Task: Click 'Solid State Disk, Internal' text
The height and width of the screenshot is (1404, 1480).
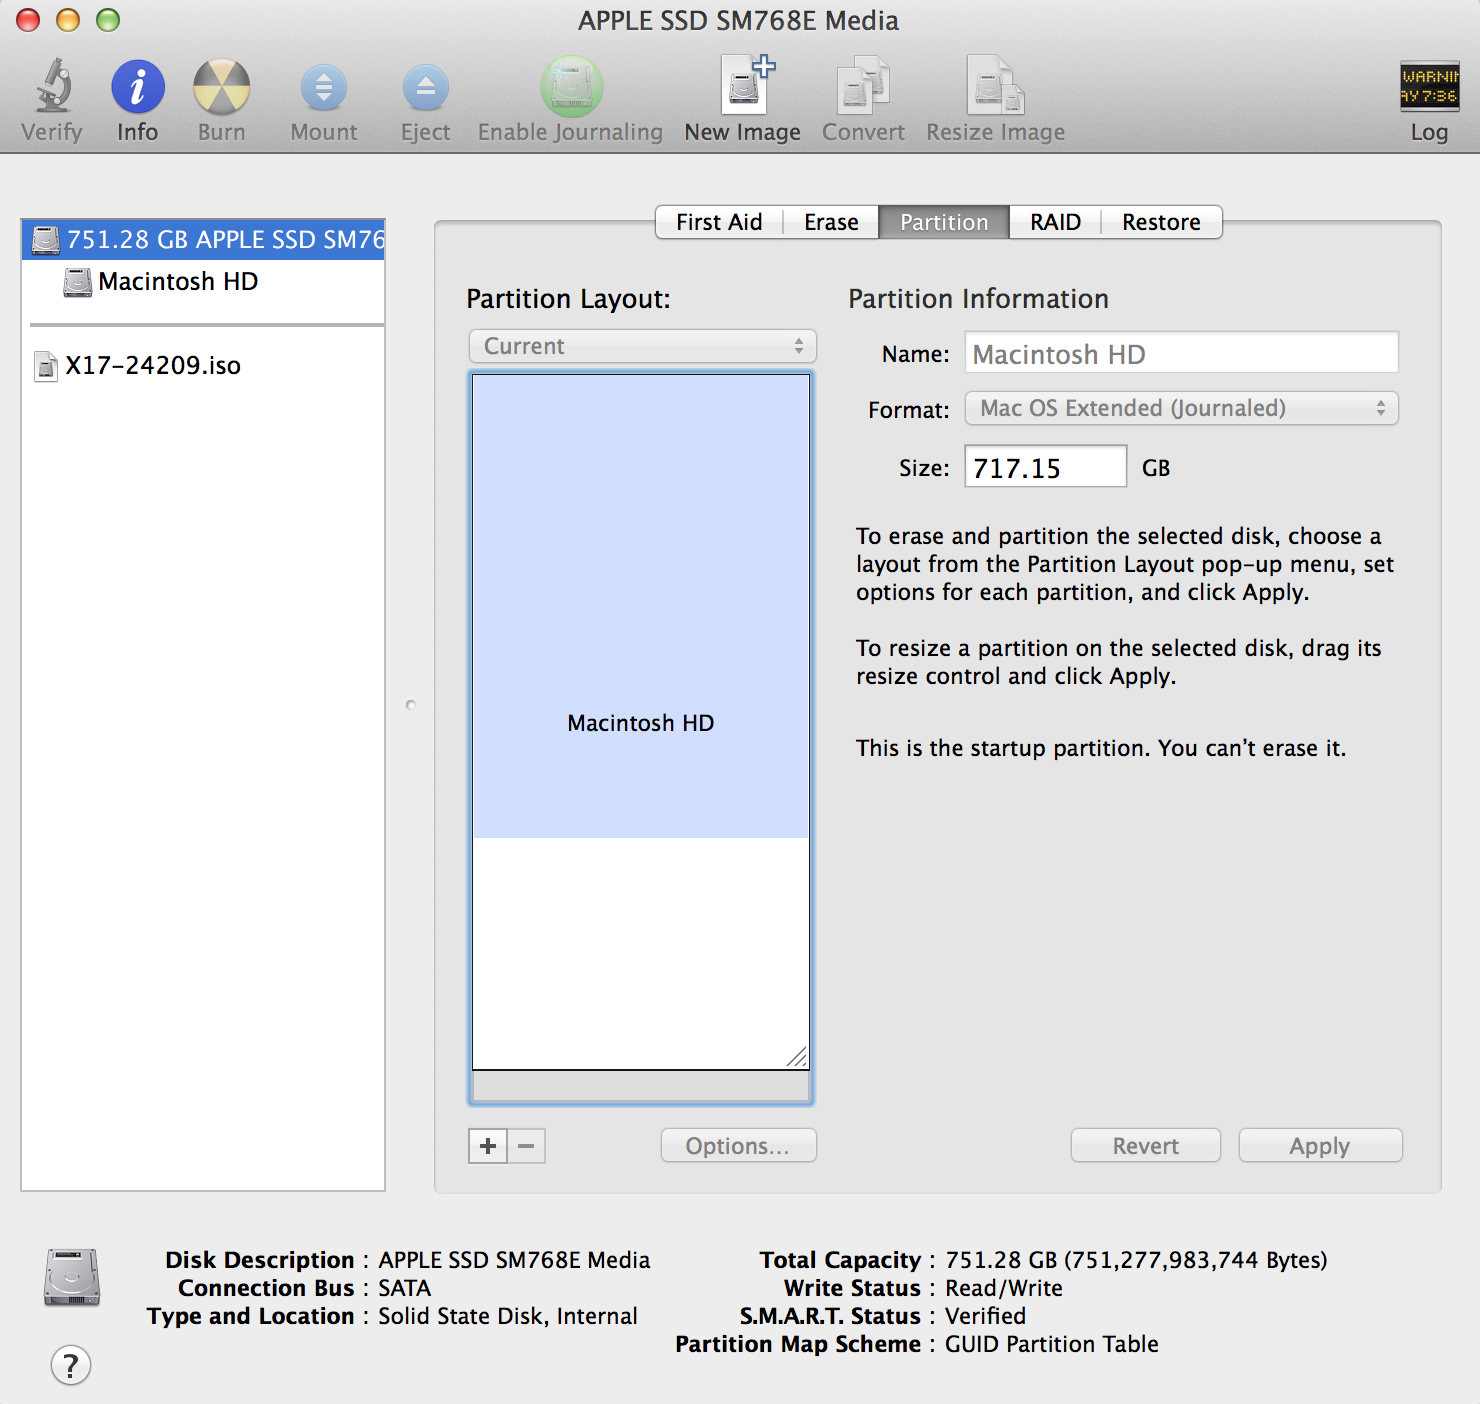Action: 508,1316
